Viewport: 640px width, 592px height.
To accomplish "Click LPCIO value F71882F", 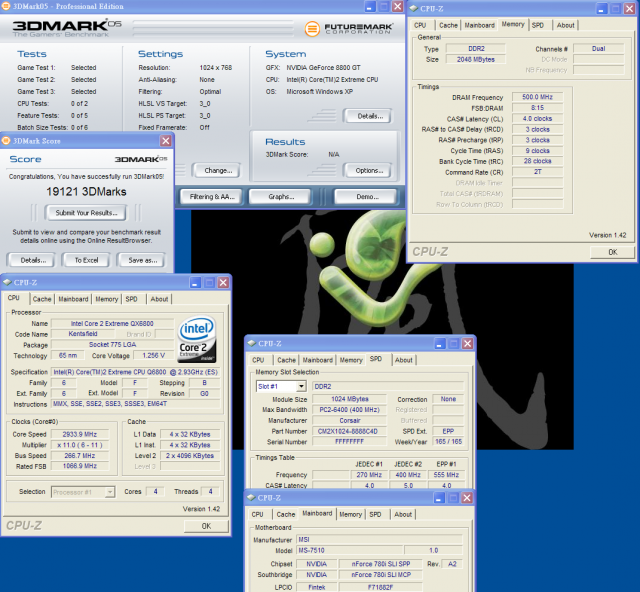I will click(x=381, y=588).
